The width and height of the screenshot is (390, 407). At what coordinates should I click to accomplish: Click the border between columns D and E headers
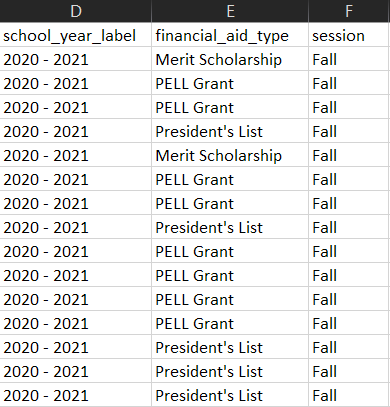[x=152, y=11]
